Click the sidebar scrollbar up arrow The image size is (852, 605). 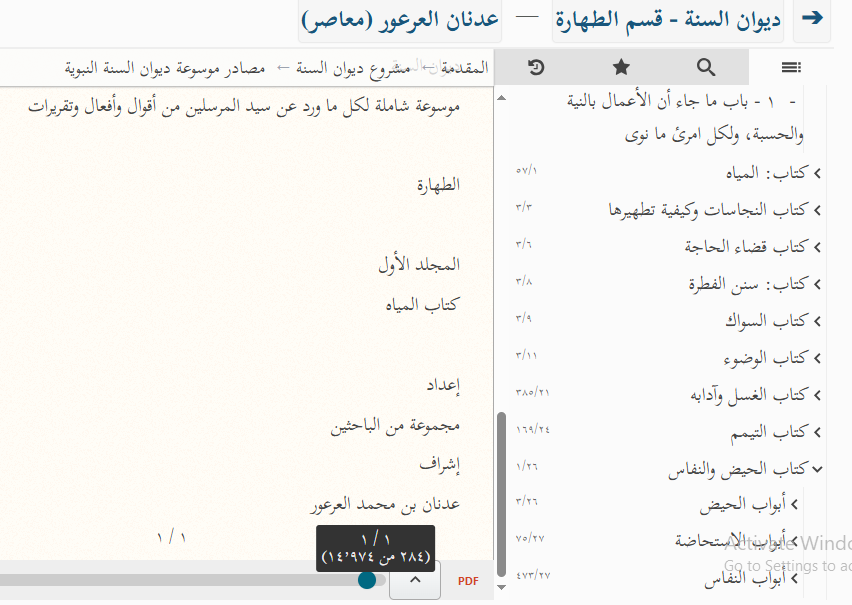[502, 98]
